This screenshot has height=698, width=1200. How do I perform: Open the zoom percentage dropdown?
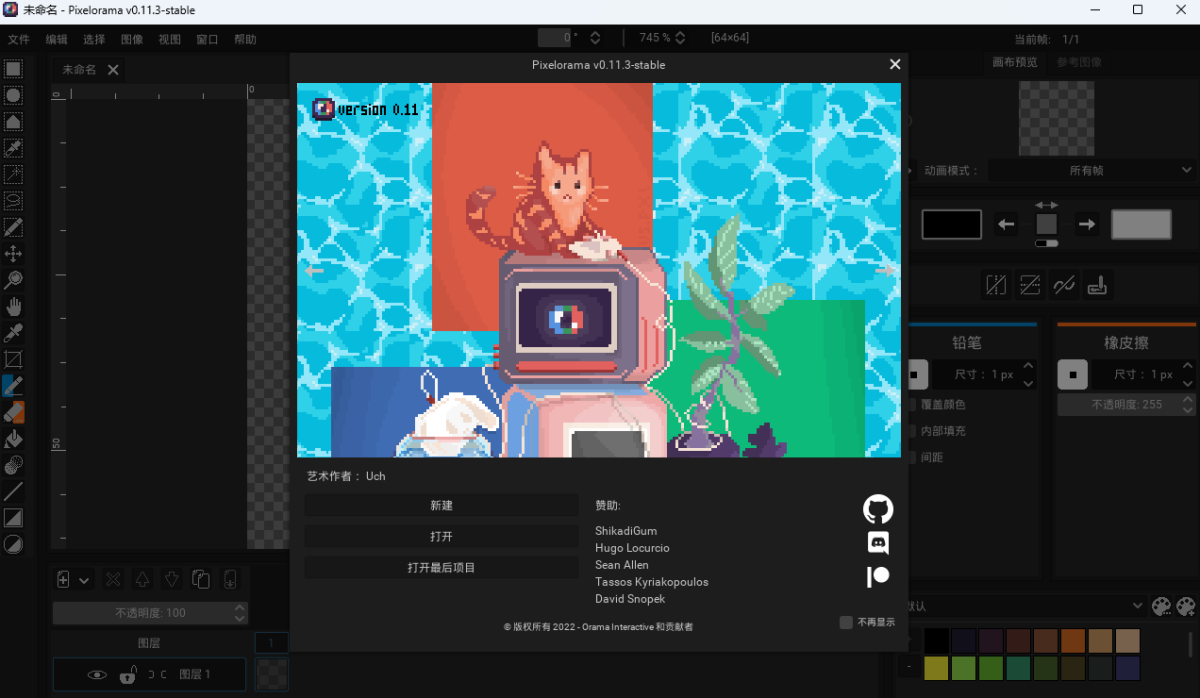point(680,37)
